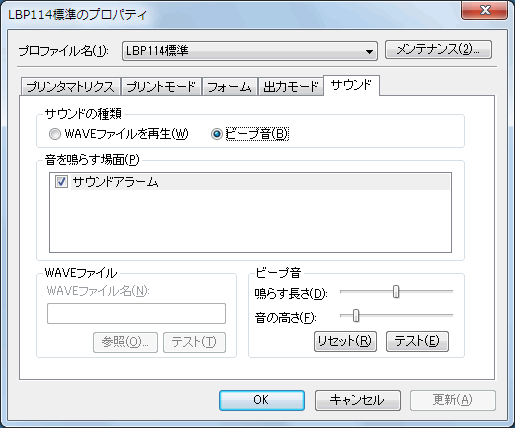The image size is (515, 428).
Task: Click the キャンセル button
Action: point(357,400)
